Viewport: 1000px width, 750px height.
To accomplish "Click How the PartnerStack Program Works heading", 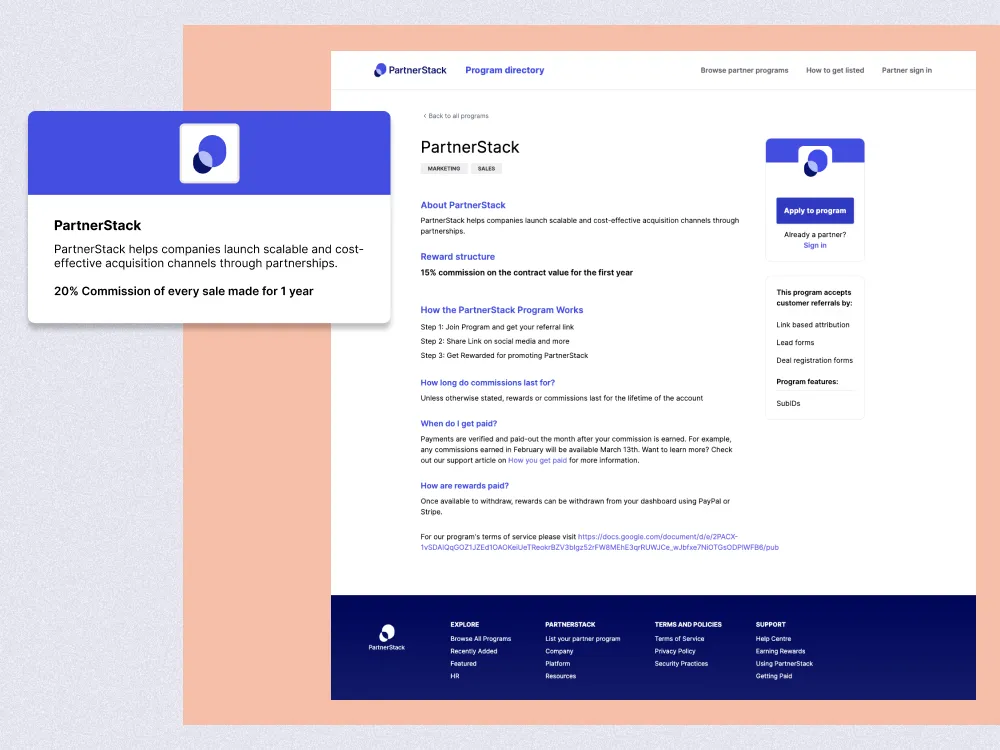I will coord(501,310).
